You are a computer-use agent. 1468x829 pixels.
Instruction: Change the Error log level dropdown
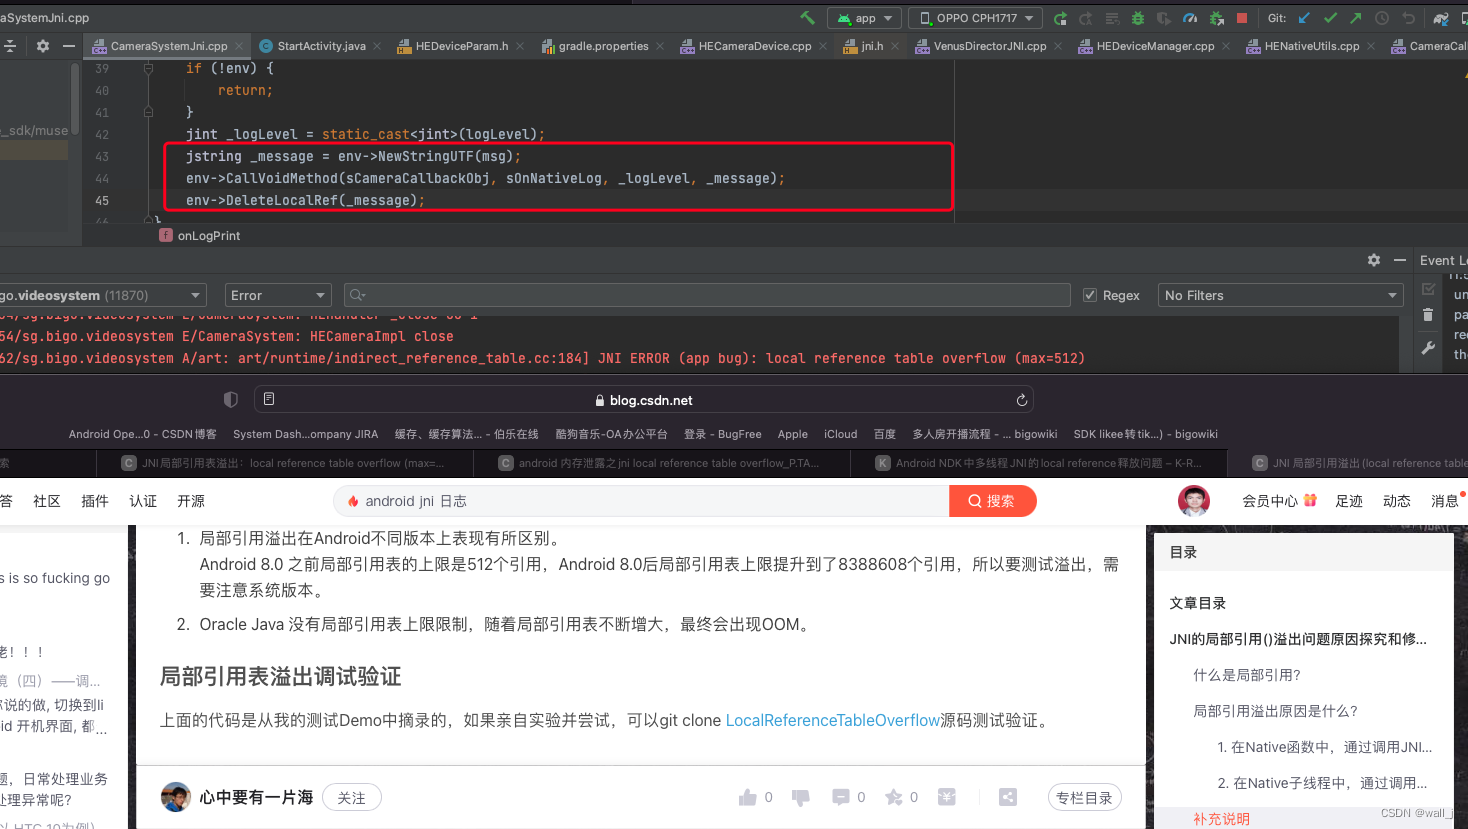(x=277, y=294)
